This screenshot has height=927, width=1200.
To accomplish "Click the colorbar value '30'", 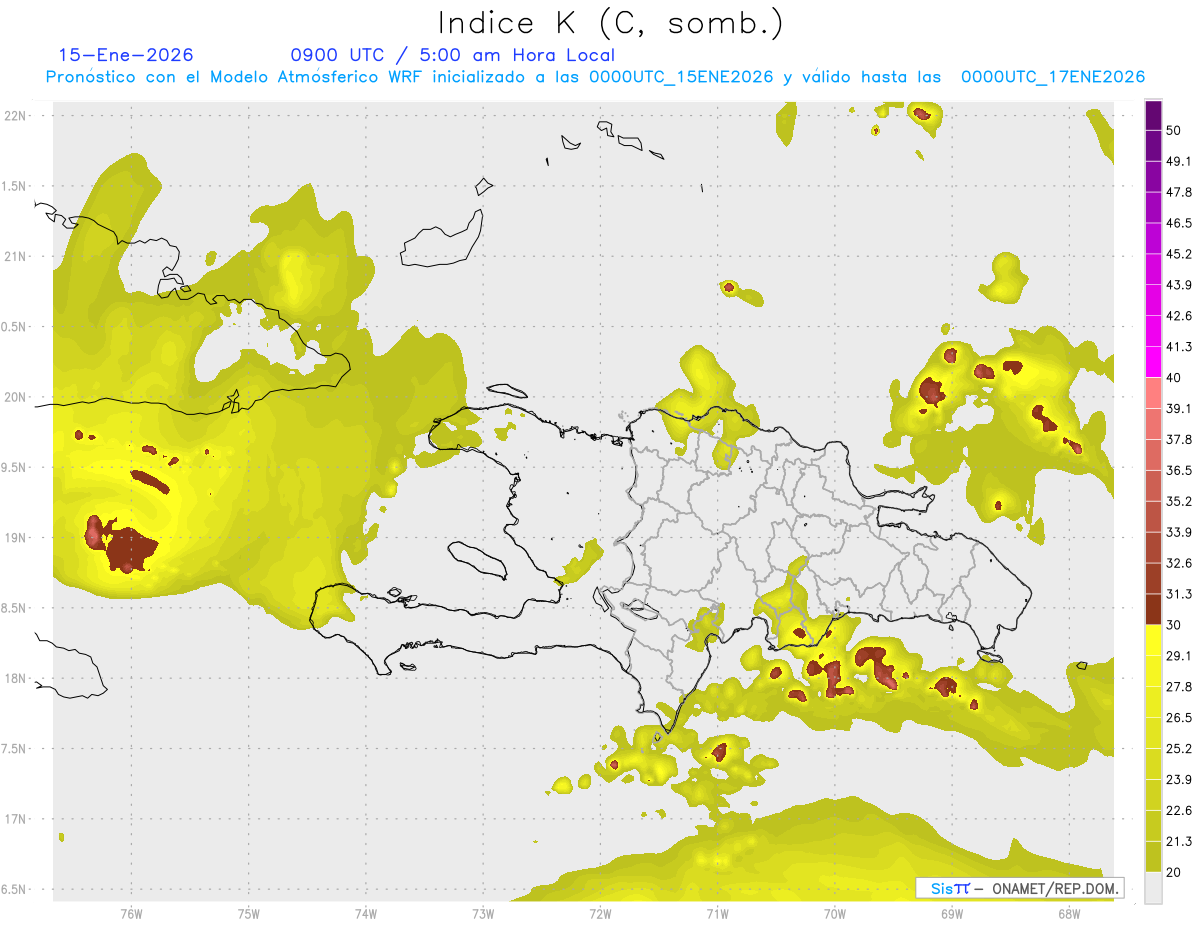I will tap(1176, 625).
